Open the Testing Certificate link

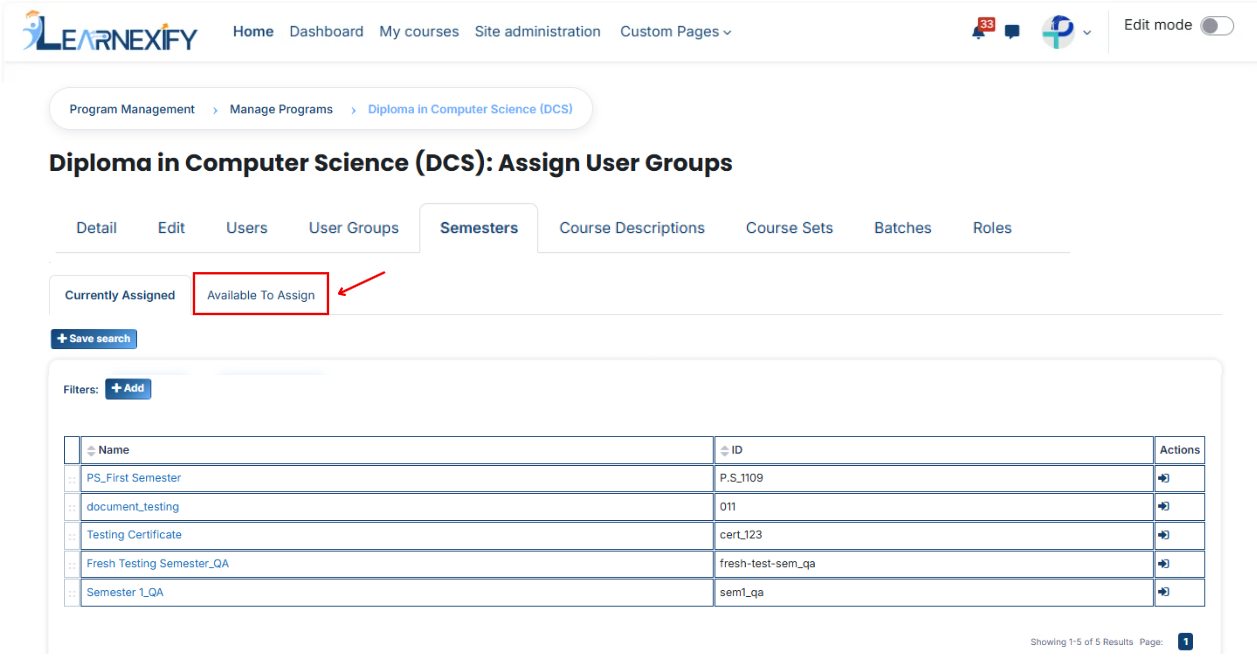pyautogui.click(x=134, y=535)
